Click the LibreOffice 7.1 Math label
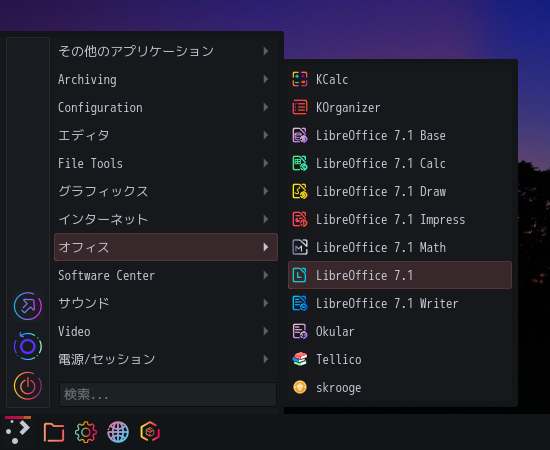Screen dimensions: 550x450 point(381,247)
